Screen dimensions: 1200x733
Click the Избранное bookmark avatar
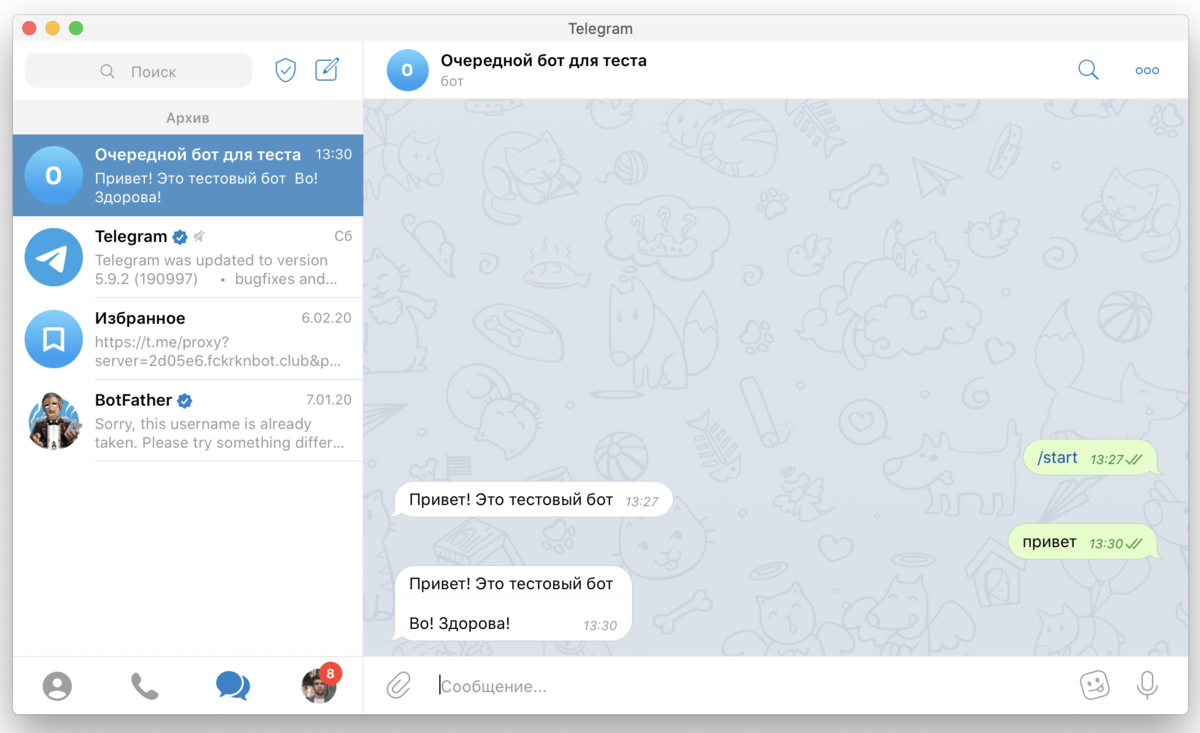point(54,340)
